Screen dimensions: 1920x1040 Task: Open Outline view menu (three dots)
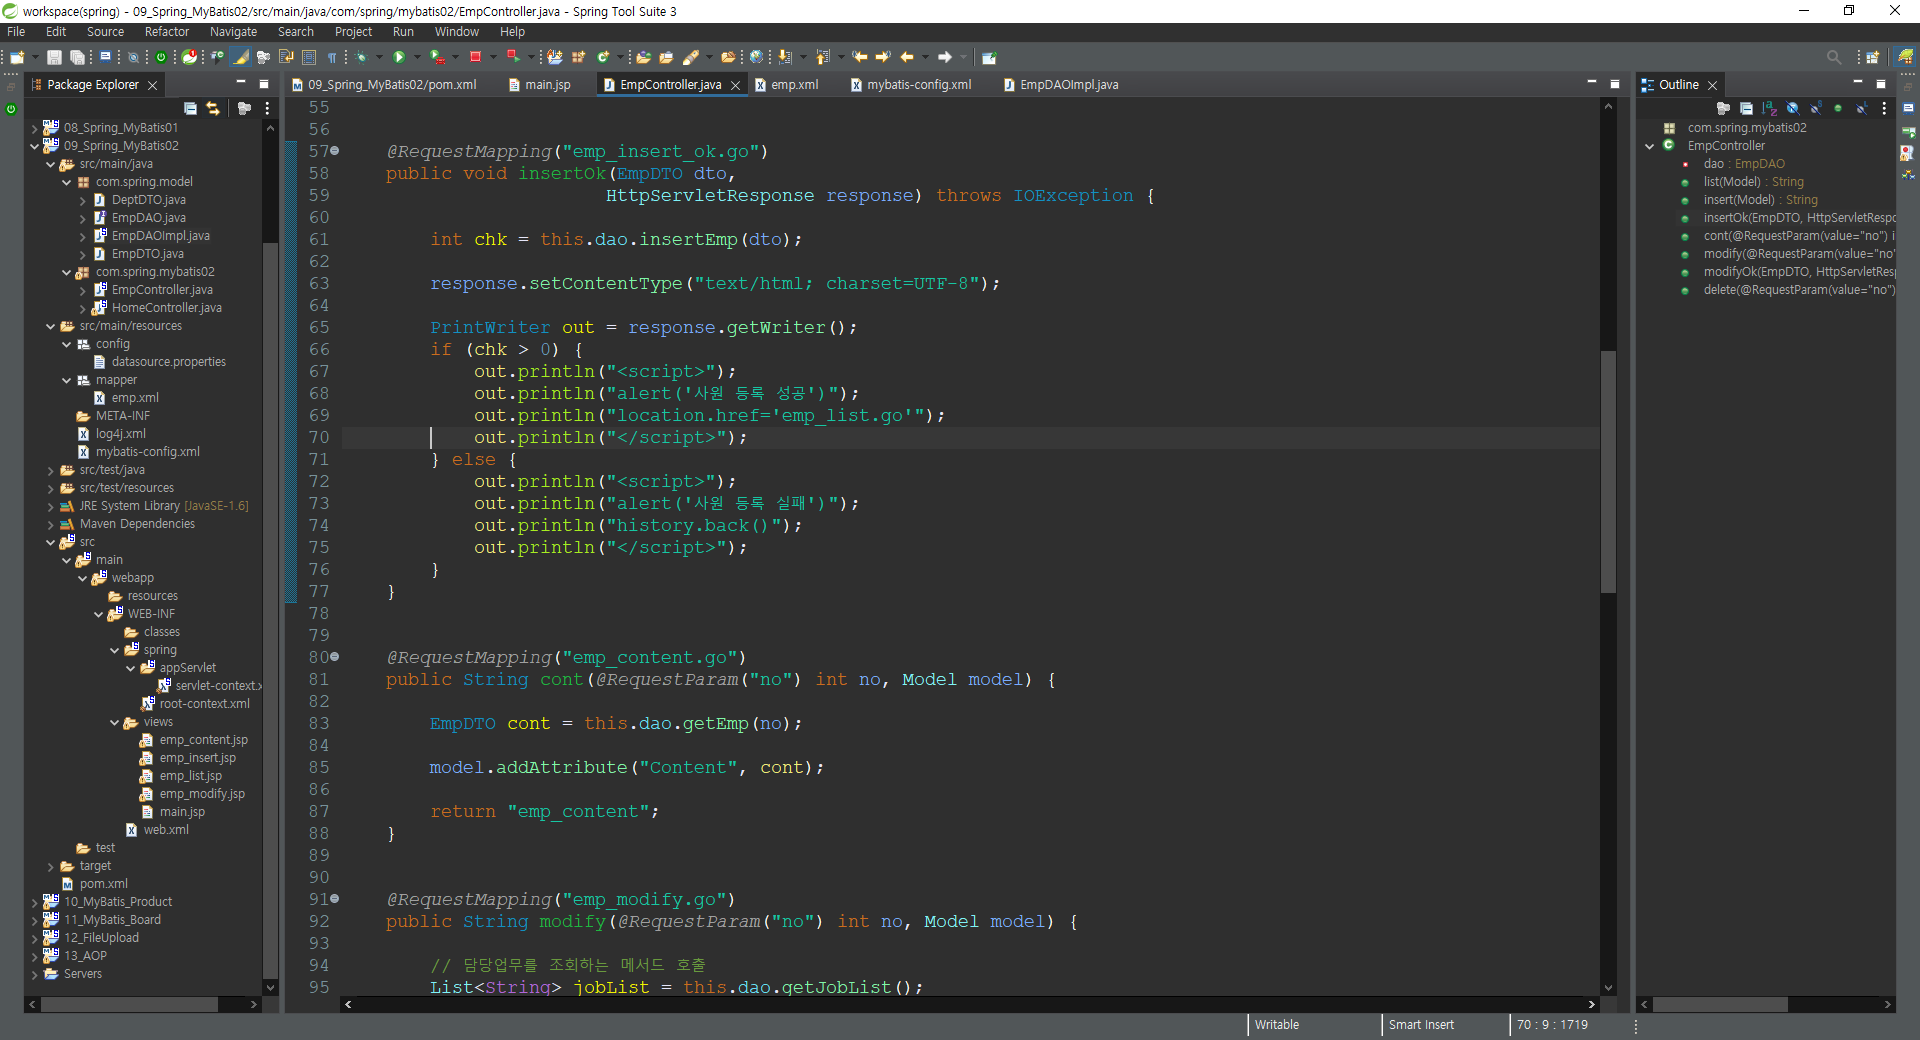(x=1884, y=108)
